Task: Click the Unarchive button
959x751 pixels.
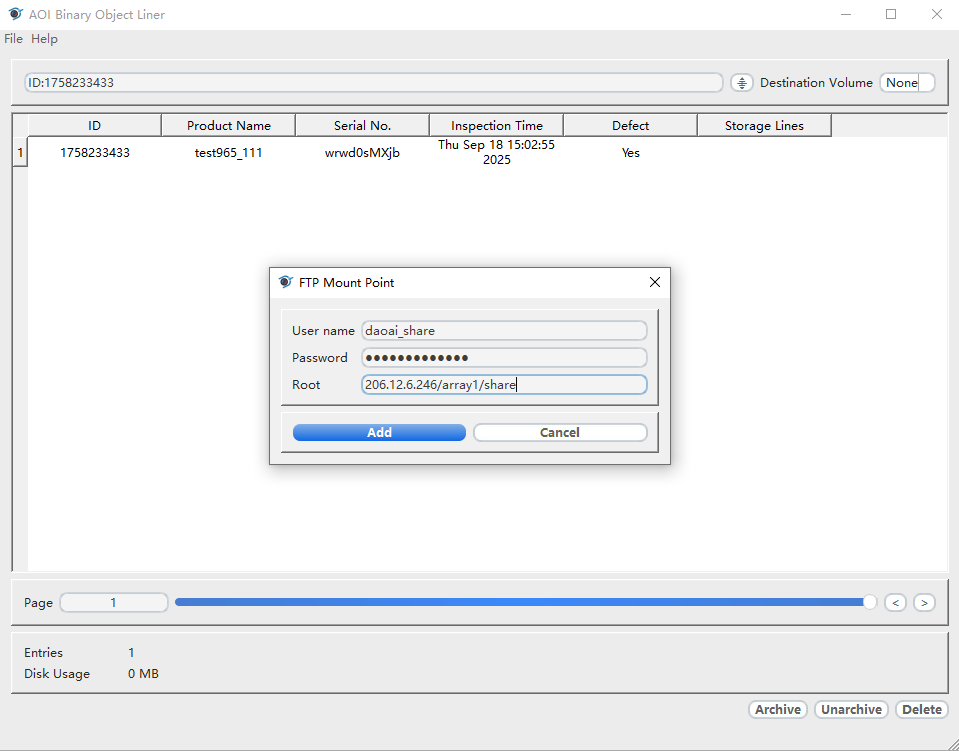Action: [x=851, y=710]
